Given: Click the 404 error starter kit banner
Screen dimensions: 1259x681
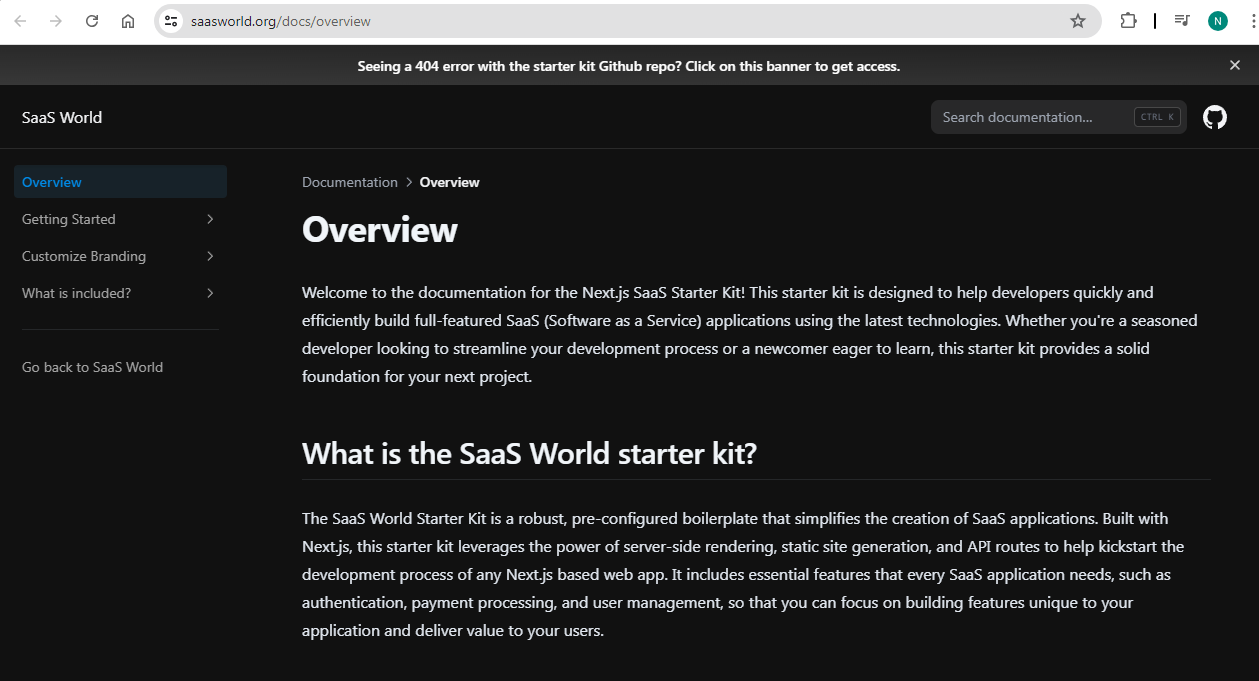Looking at the screenshot, I should [x=629, y=66].
